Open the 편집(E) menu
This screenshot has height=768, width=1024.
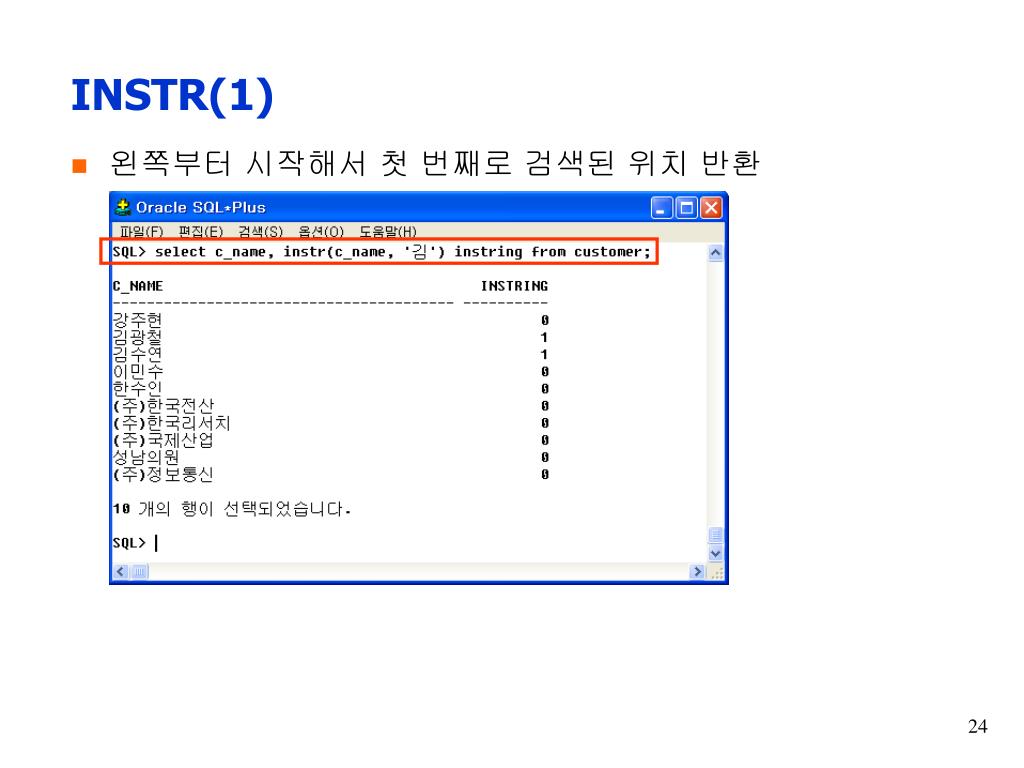pyautogui.click(x=200, y=231)
